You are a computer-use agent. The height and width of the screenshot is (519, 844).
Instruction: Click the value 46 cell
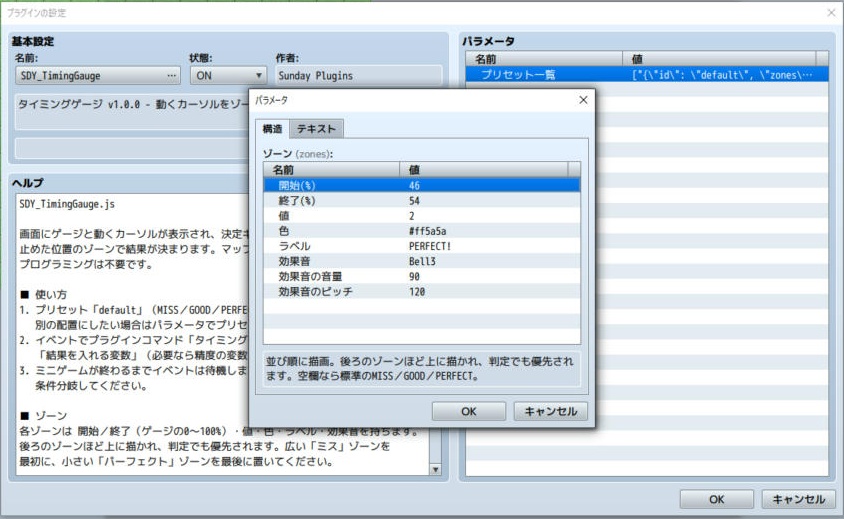coord(490,185)
